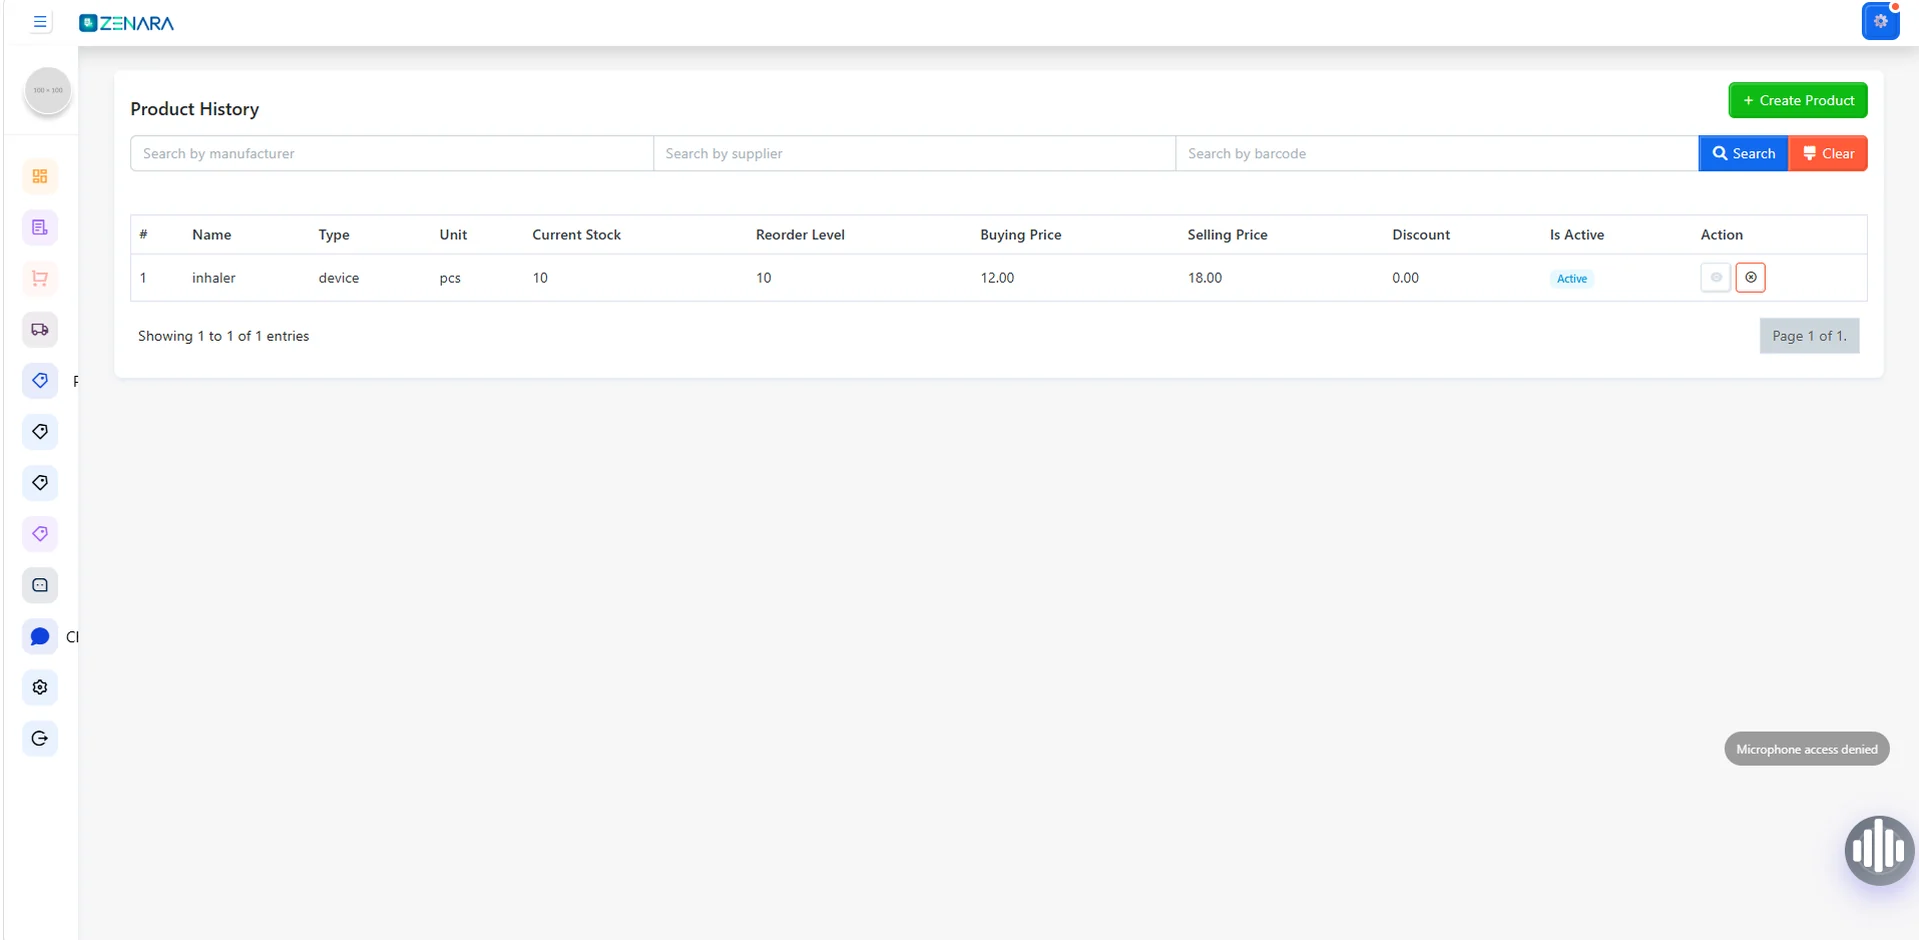
Task: Click the Selling Price column header
Action: 1227,235
